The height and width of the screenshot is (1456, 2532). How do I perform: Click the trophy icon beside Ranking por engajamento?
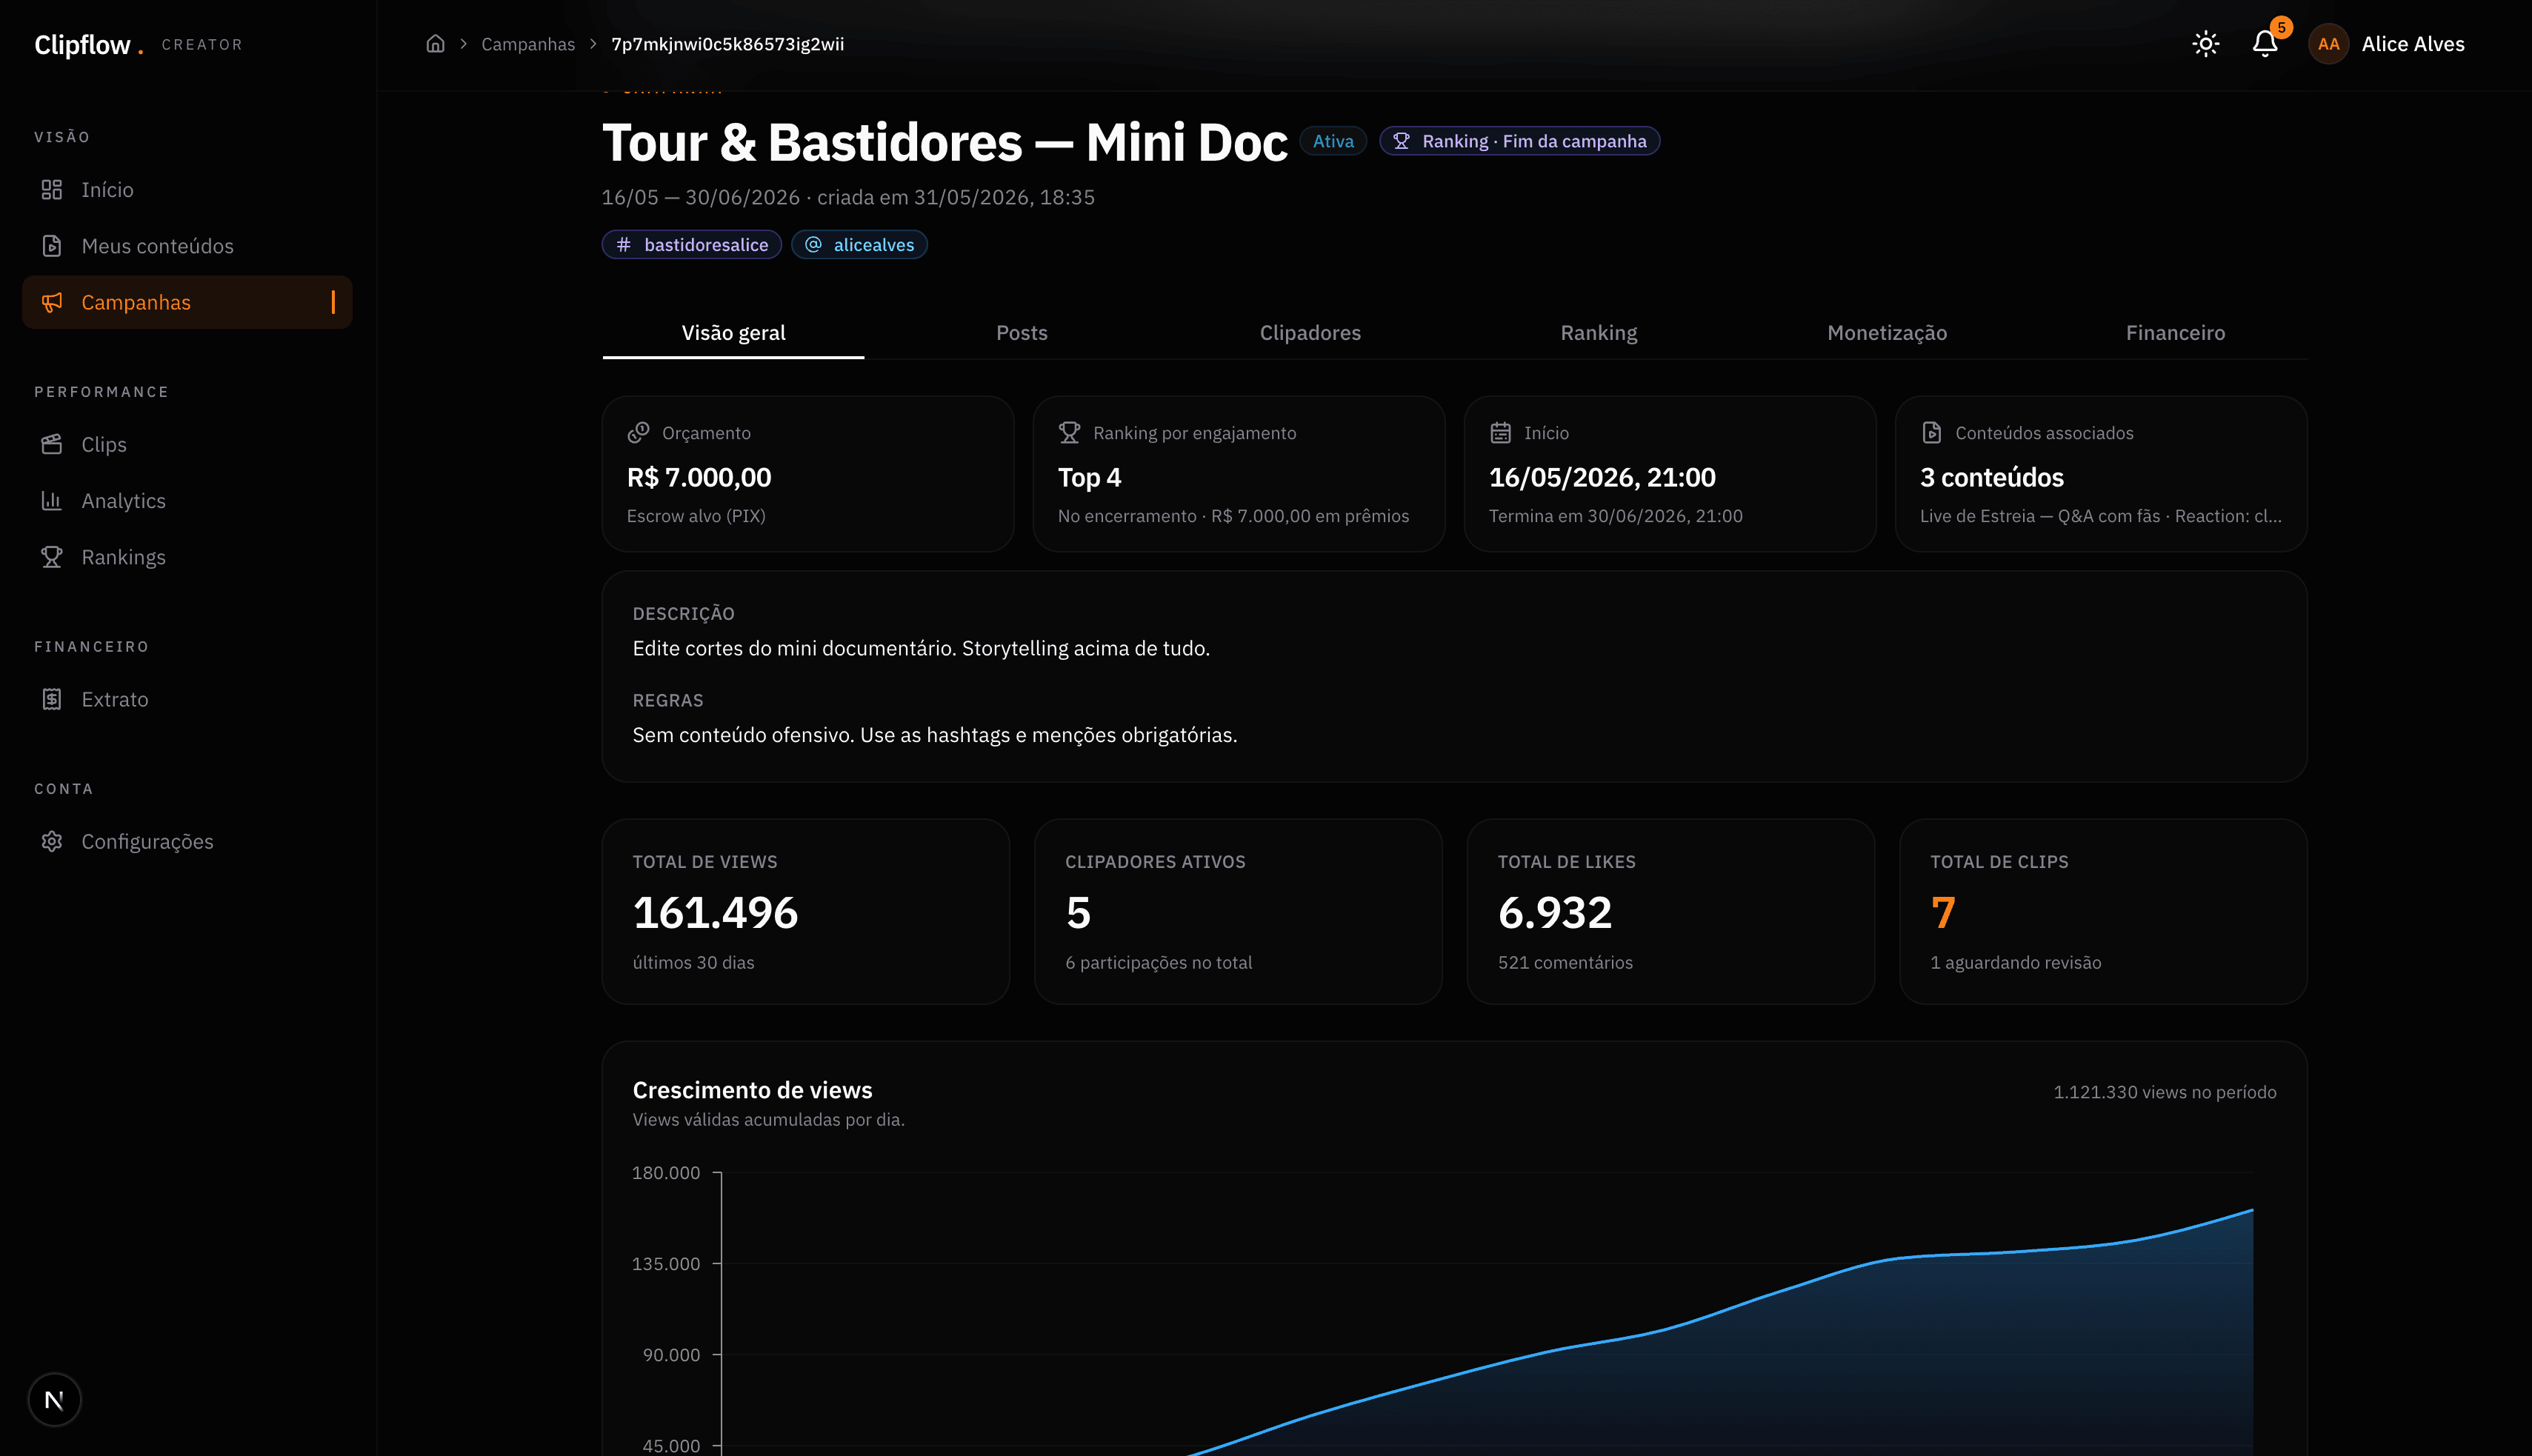pyautogui.click(x=1069, y=433)
